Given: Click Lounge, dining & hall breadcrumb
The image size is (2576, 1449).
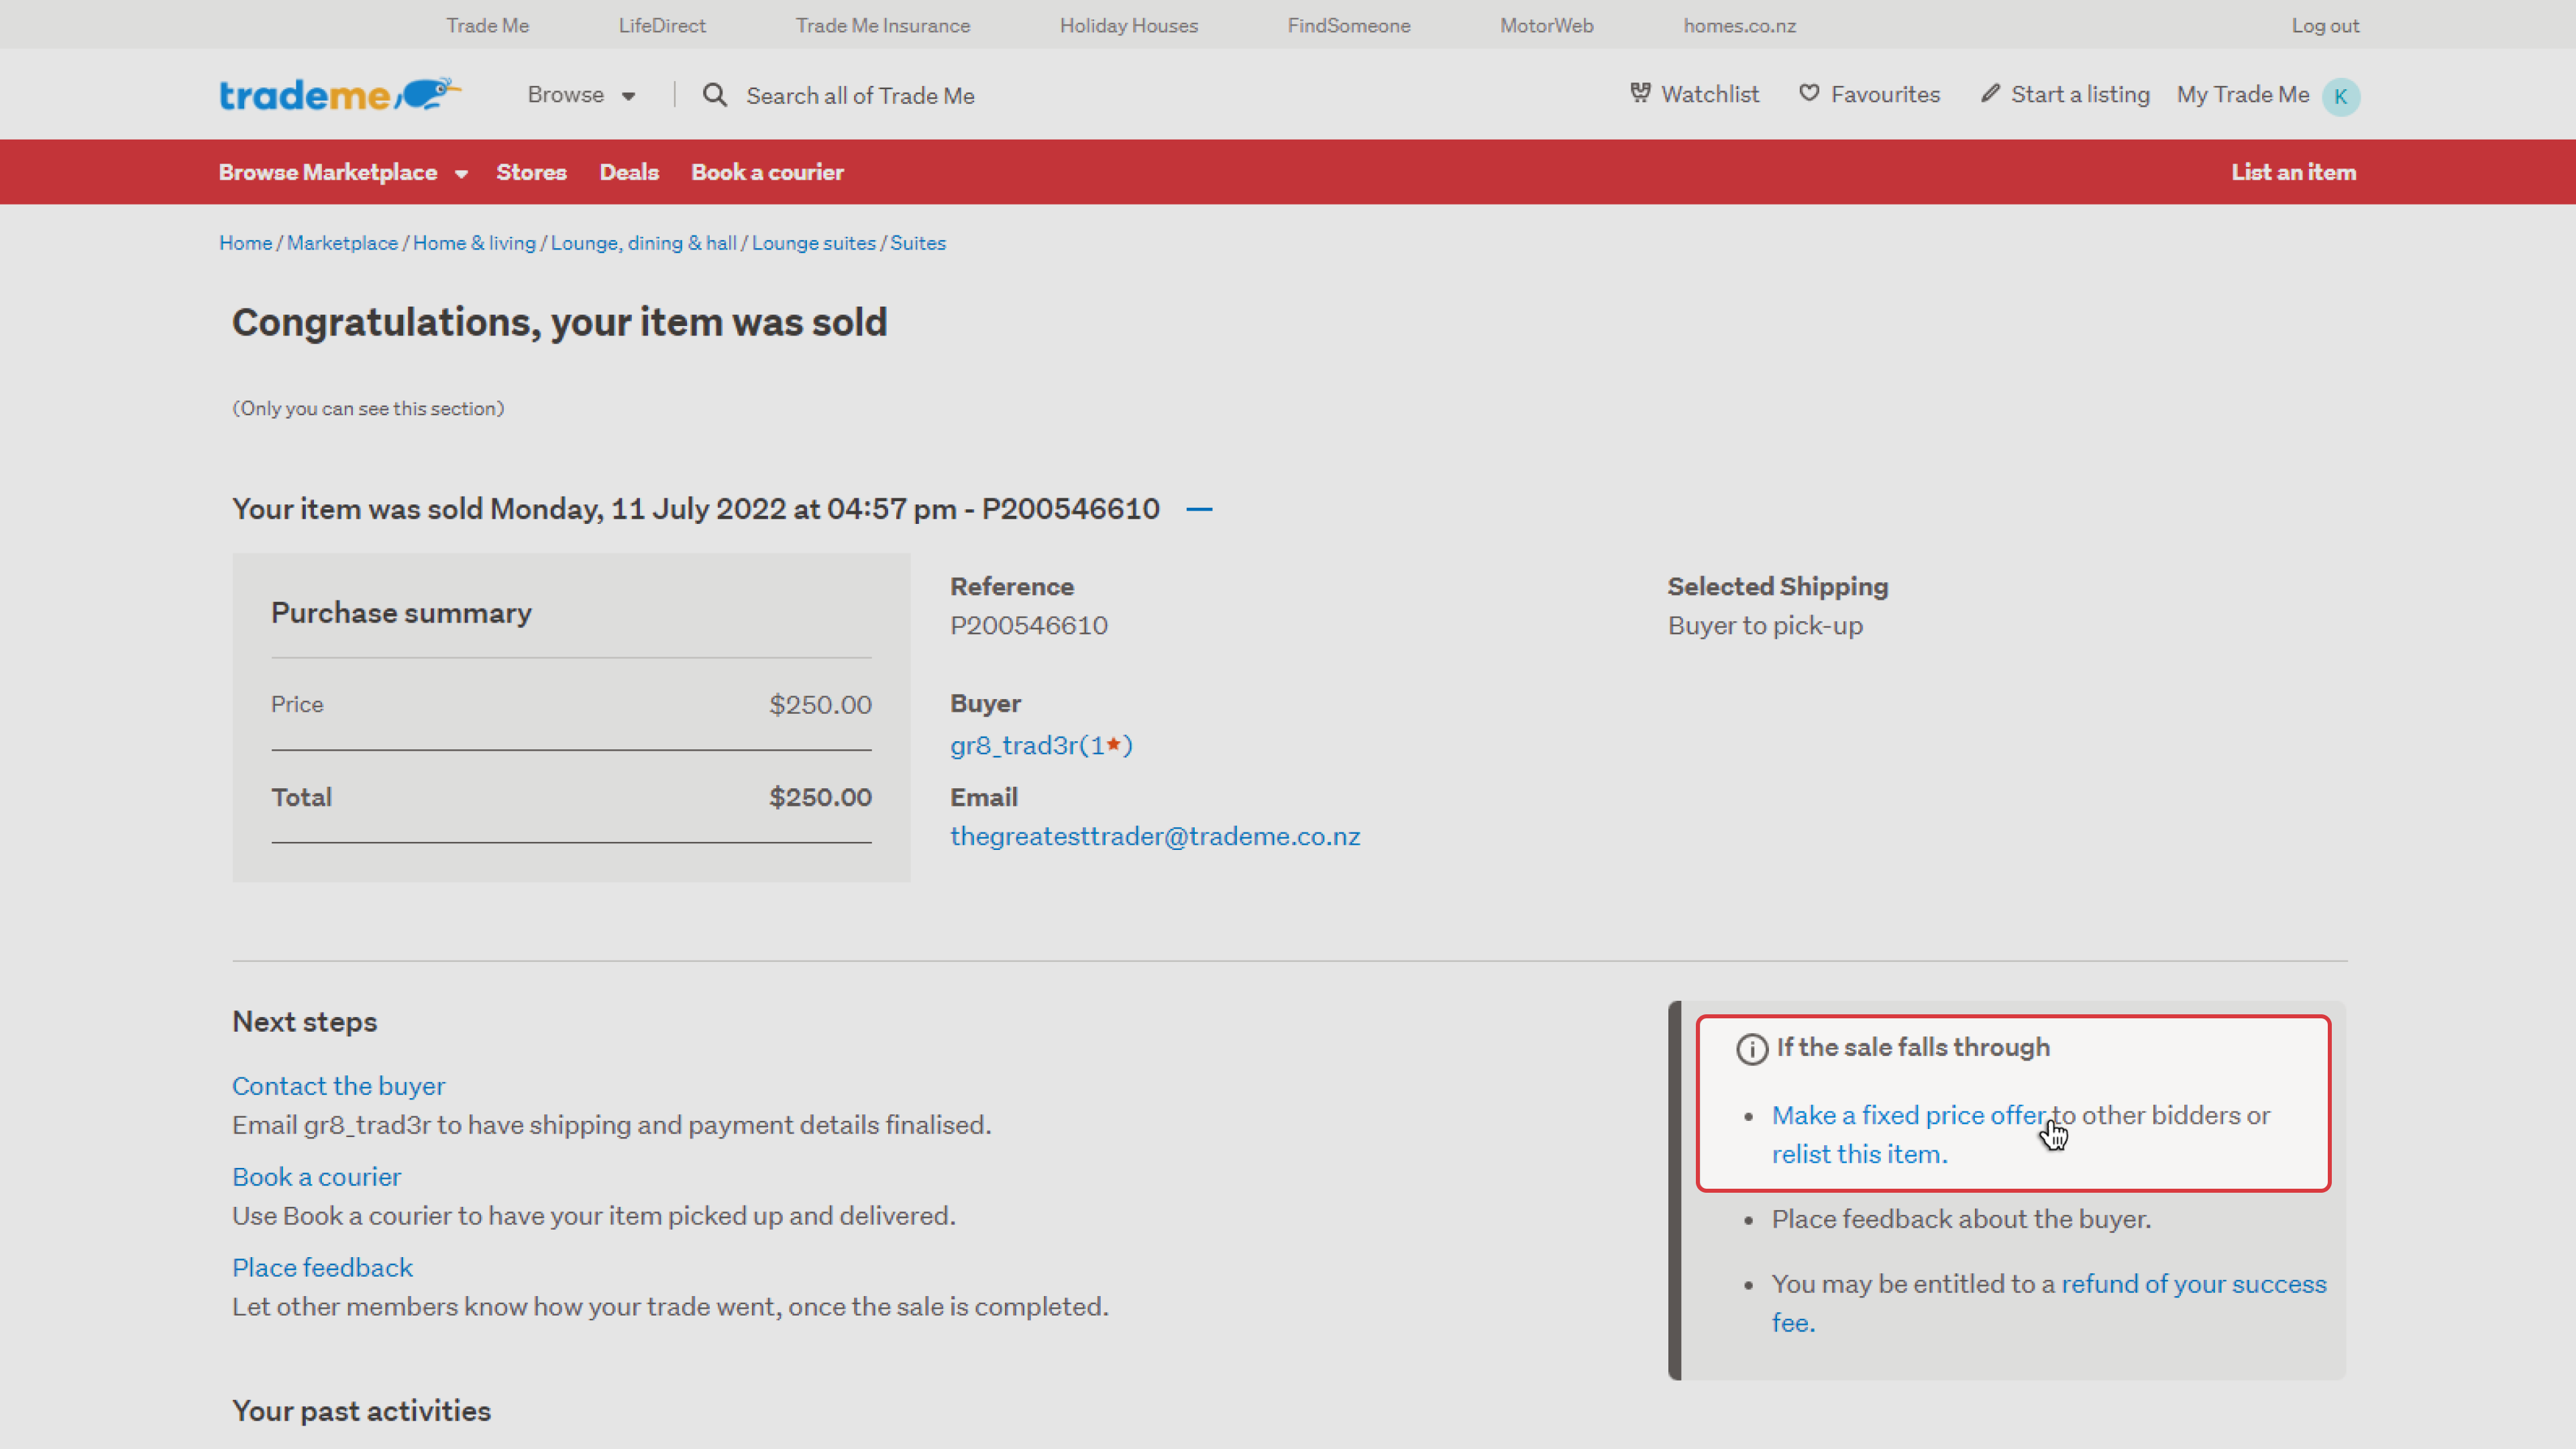Looking at the screenshot, I should [x=643, y=243].
